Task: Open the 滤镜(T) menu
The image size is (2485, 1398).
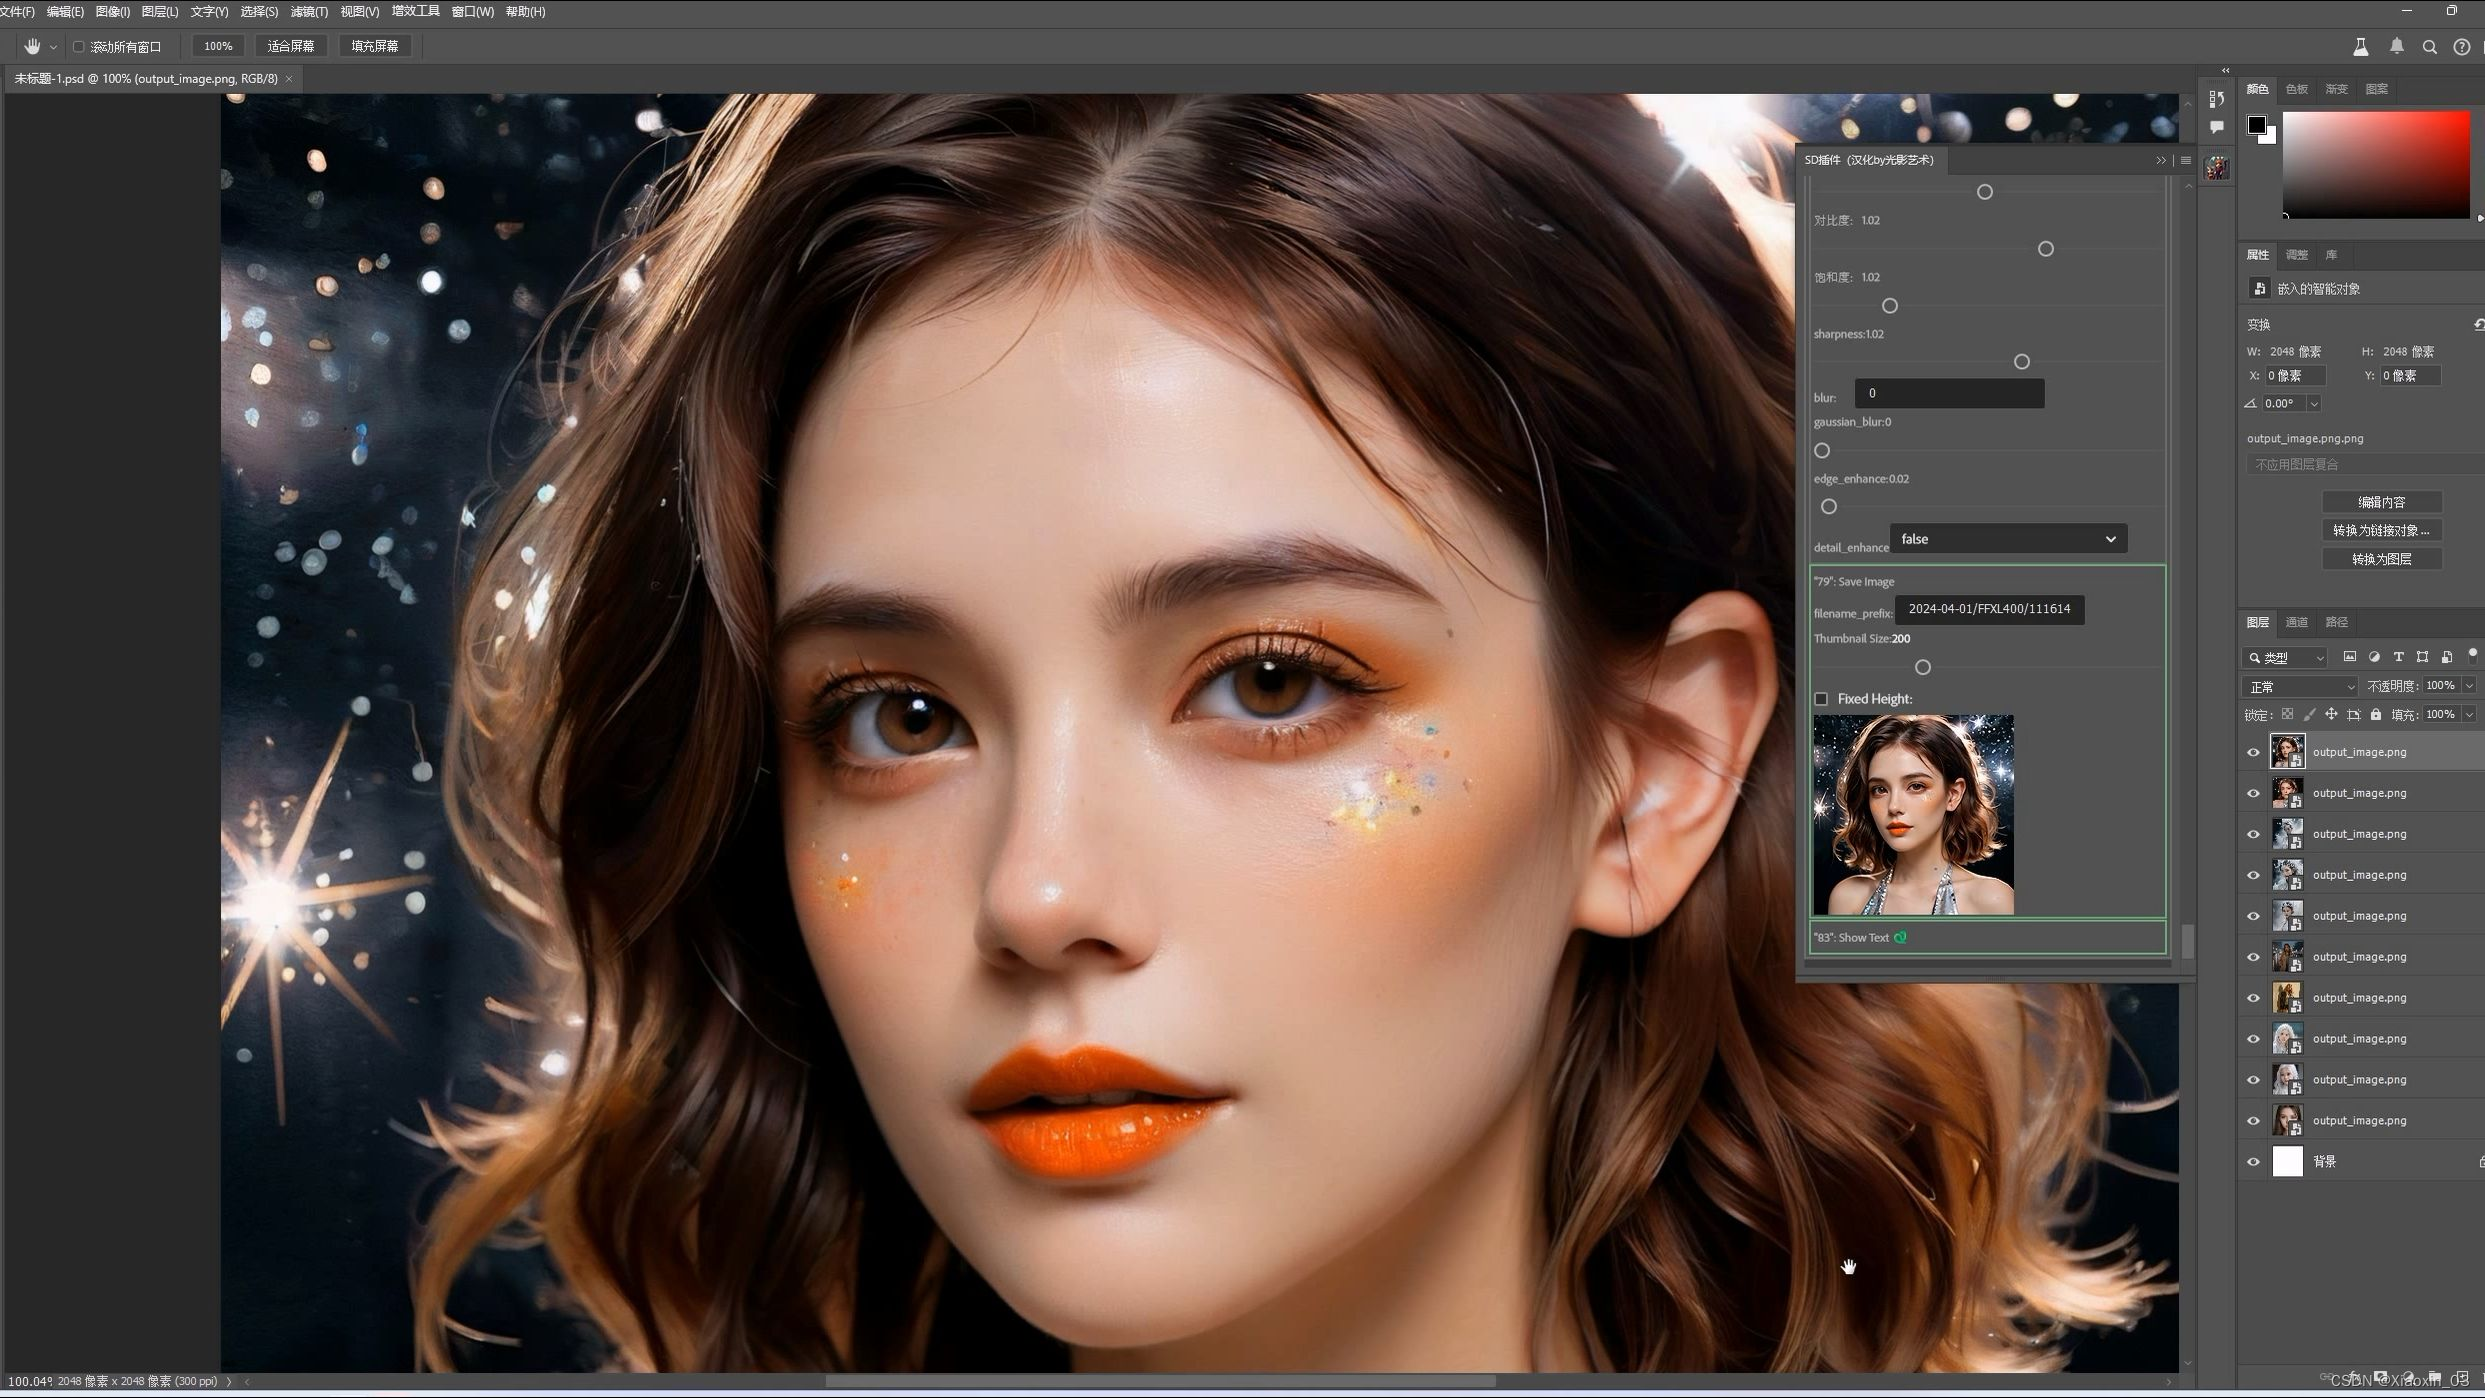Action: tap(308, 12)
